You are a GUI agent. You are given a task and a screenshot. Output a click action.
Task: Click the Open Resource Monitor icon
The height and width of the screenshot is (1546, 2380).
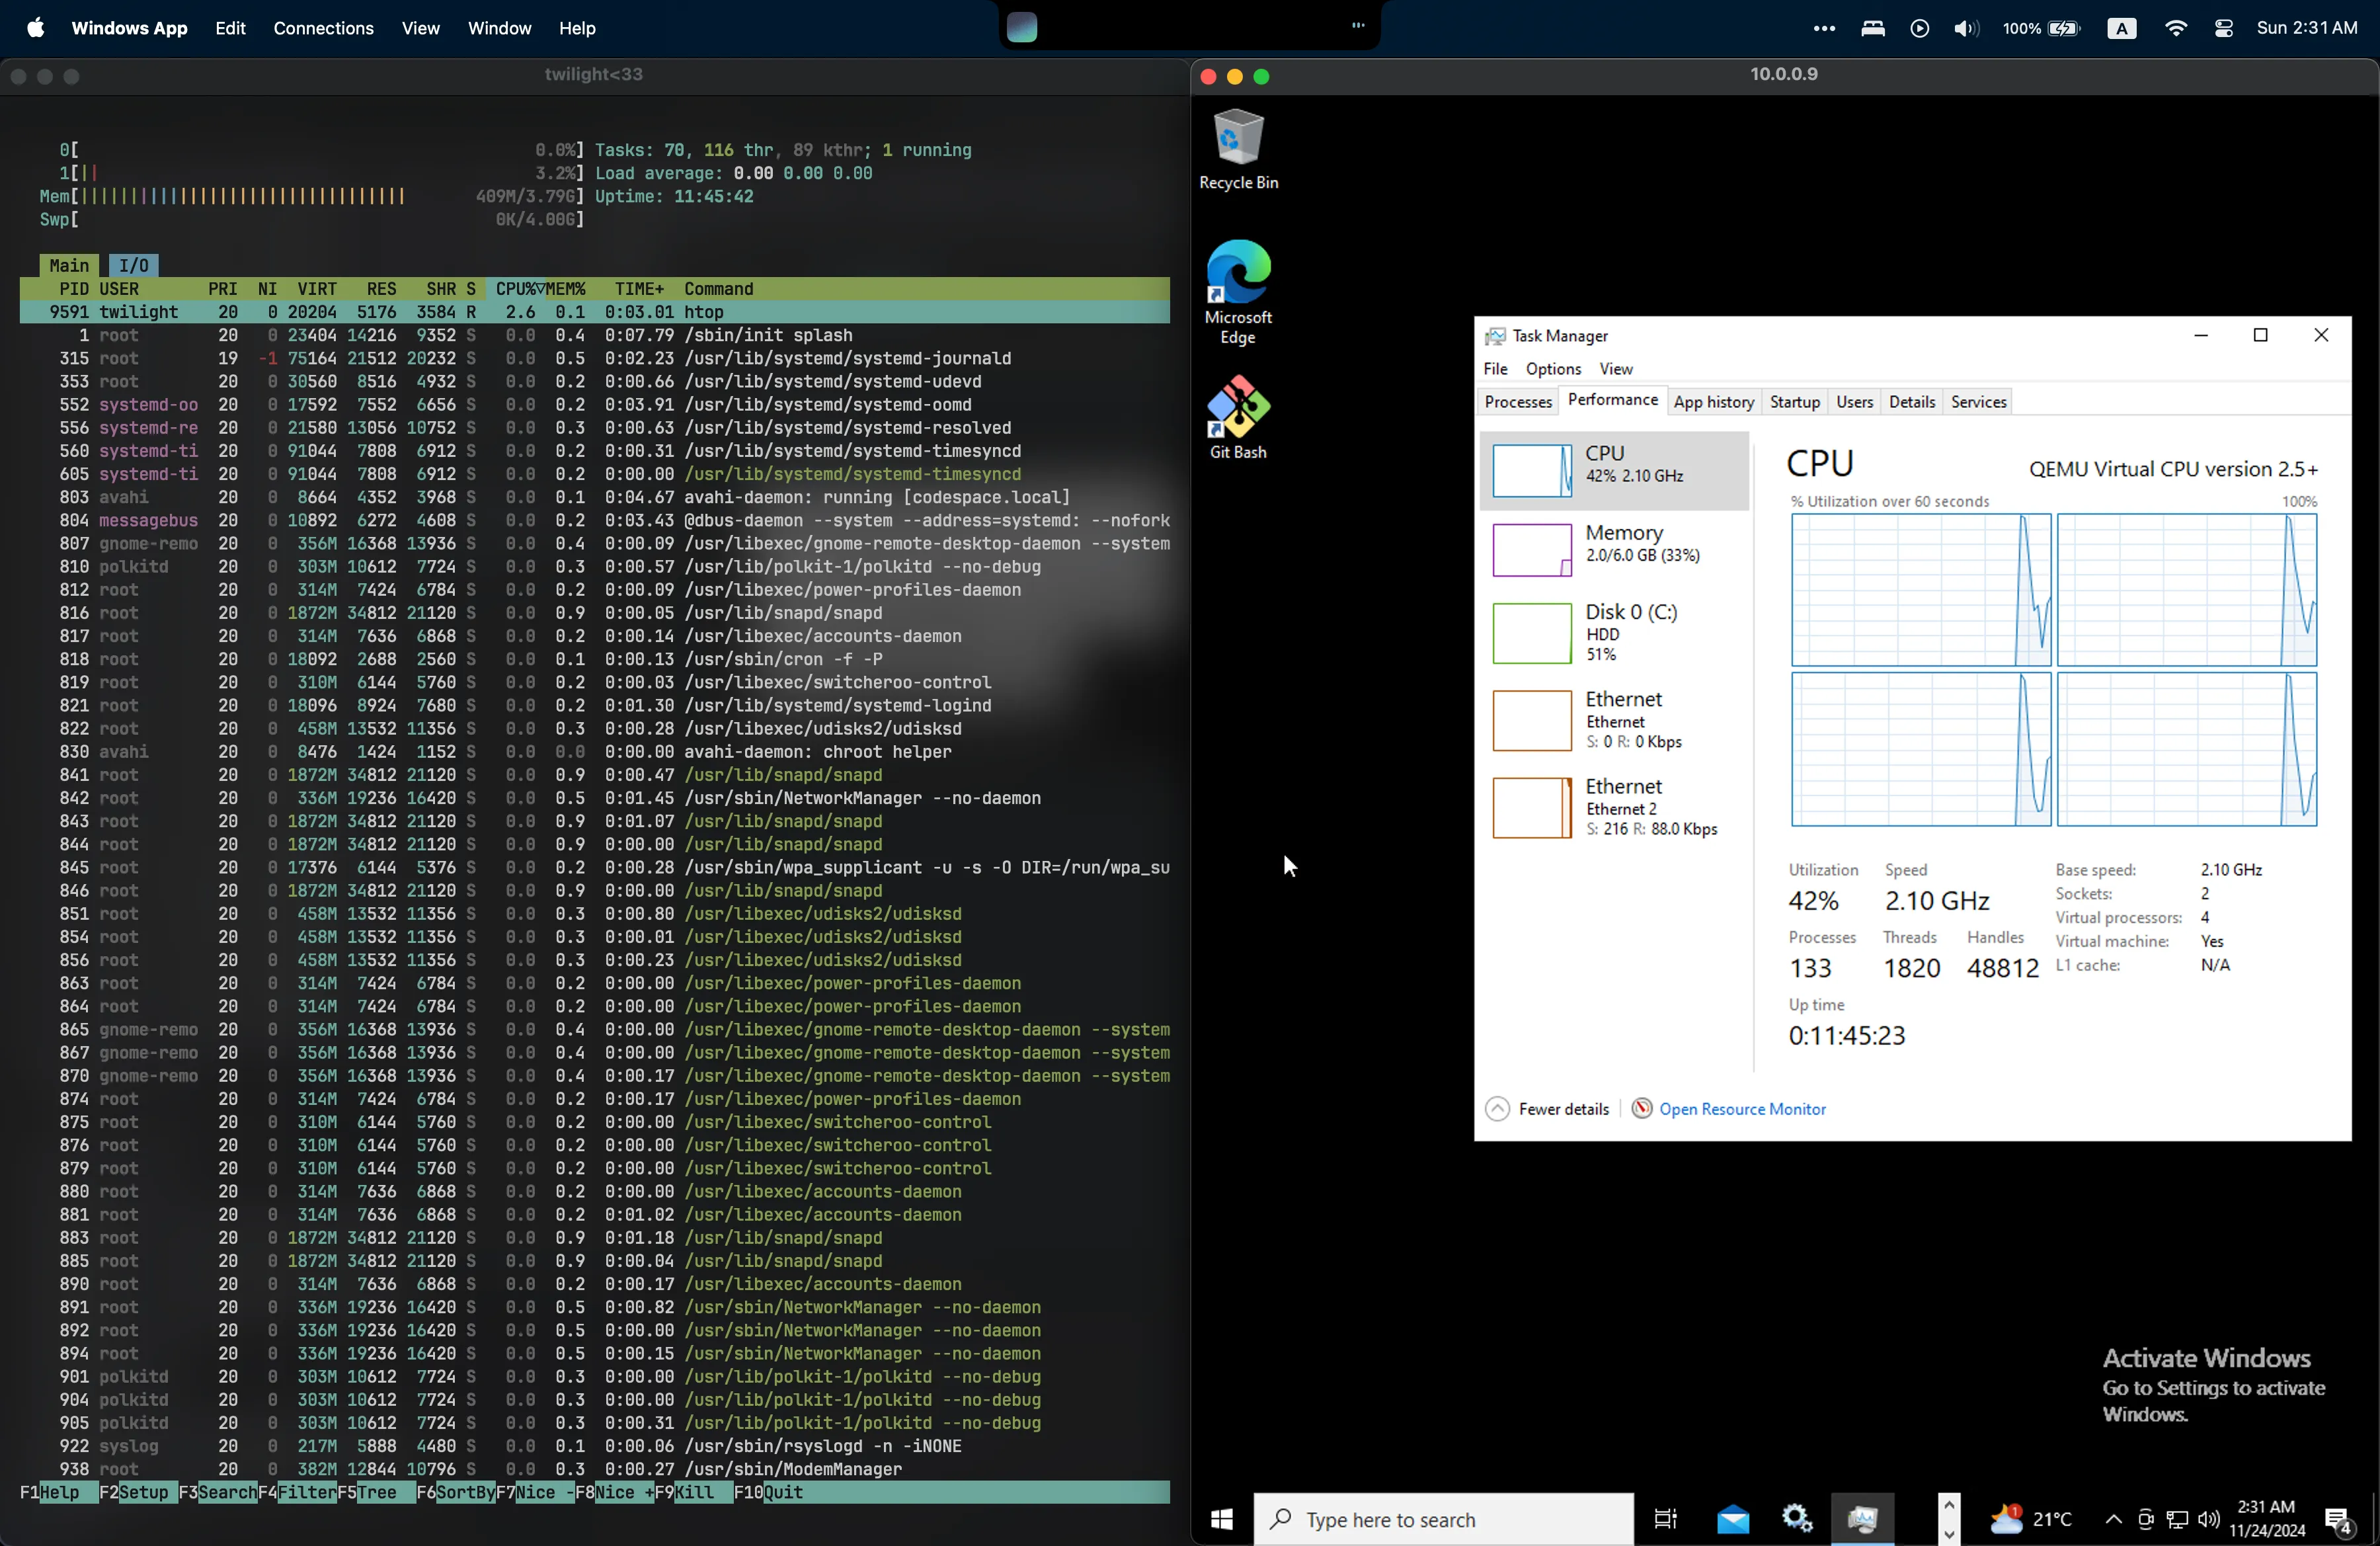[1642, 1108]
